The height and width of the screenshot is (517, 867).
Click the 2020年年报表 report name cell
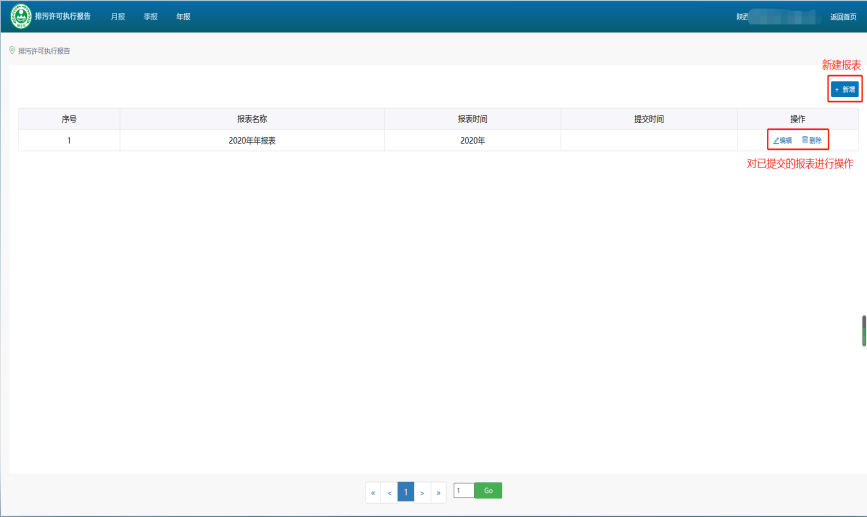[252, 141]
